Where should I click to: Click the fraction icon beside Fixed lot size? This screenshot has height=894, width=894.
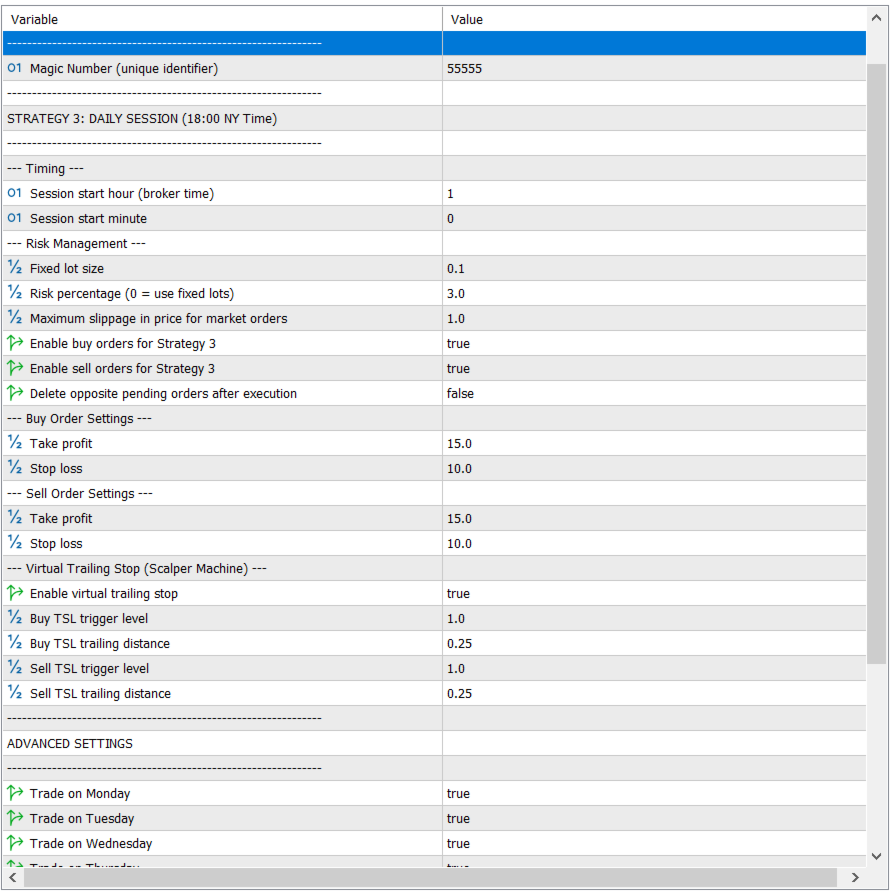click(15, 268)
